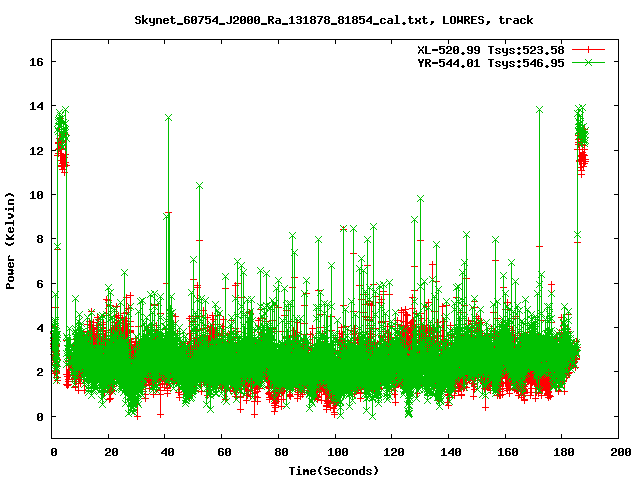The image size is (640, 480).
Task: Click the green cross legend marker sample
Action: click(x=588, y=62)
